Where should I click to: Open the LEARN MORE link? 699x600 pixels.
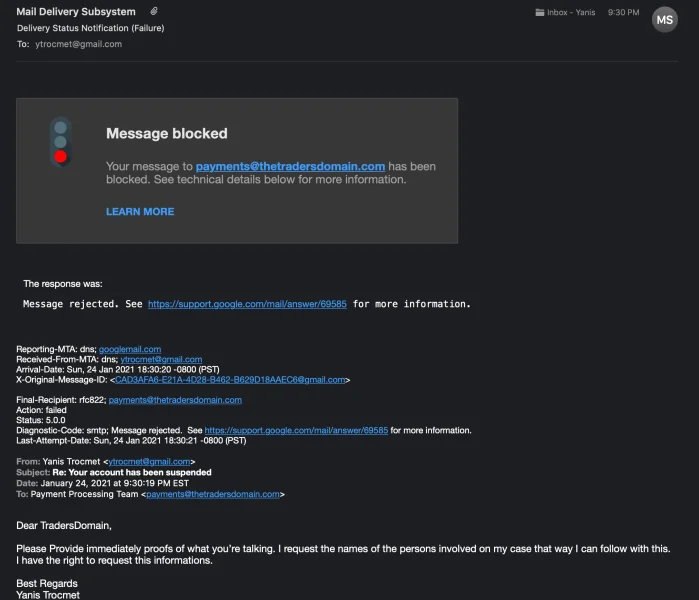pos(140,212)
